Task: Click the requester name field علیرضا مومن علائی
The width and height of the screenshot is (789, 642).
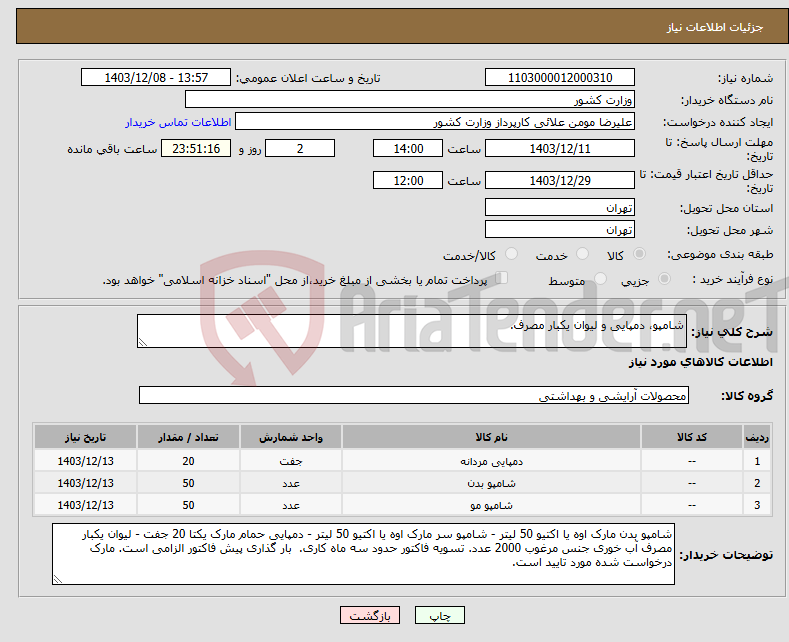Action: [x=435, y=122]
